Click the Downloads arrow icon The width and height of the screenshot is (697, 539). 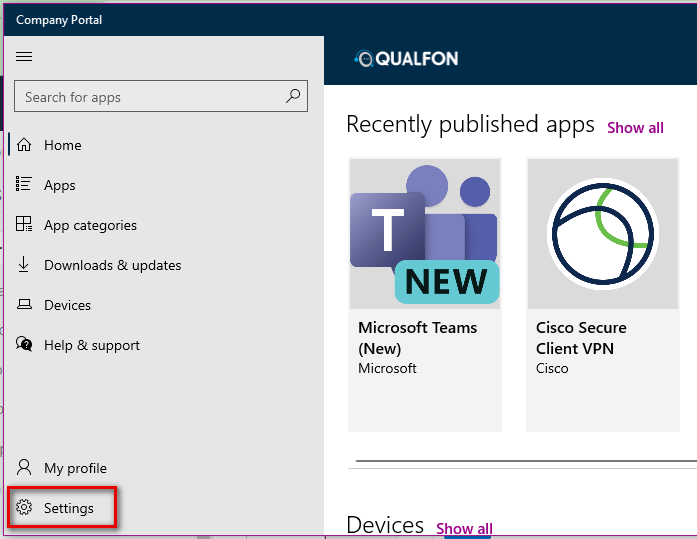[x=24, y=264]
